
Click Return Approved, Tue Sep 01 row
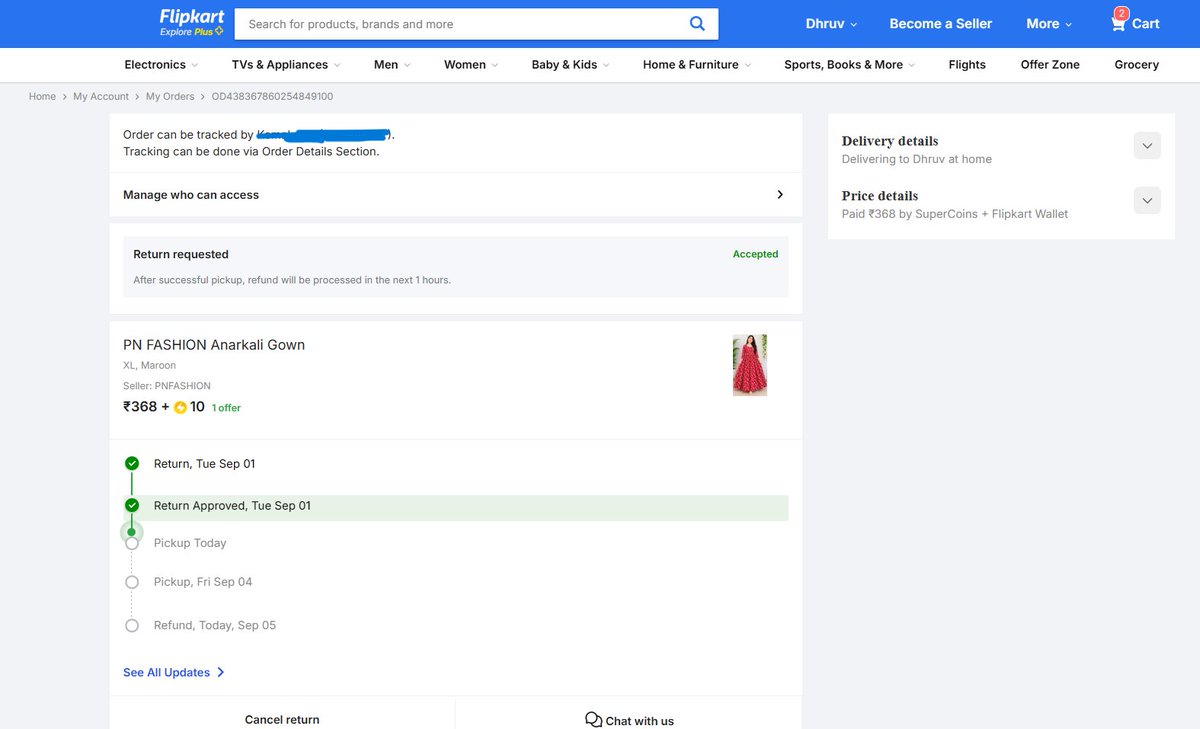coord(456,506)
